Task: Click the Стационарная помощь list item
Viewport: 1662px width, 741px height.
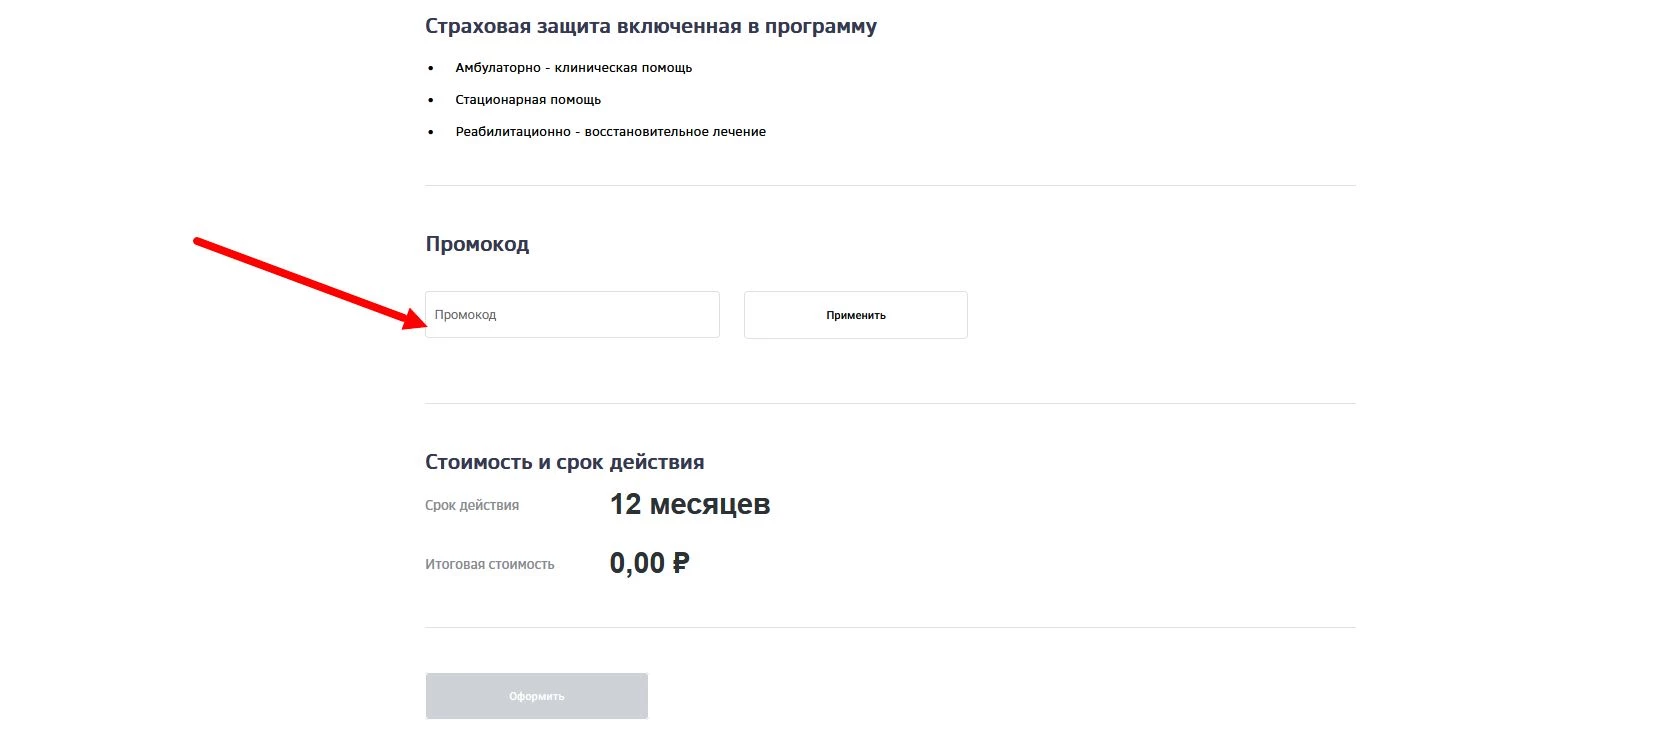Action: [x=528, y=99]
